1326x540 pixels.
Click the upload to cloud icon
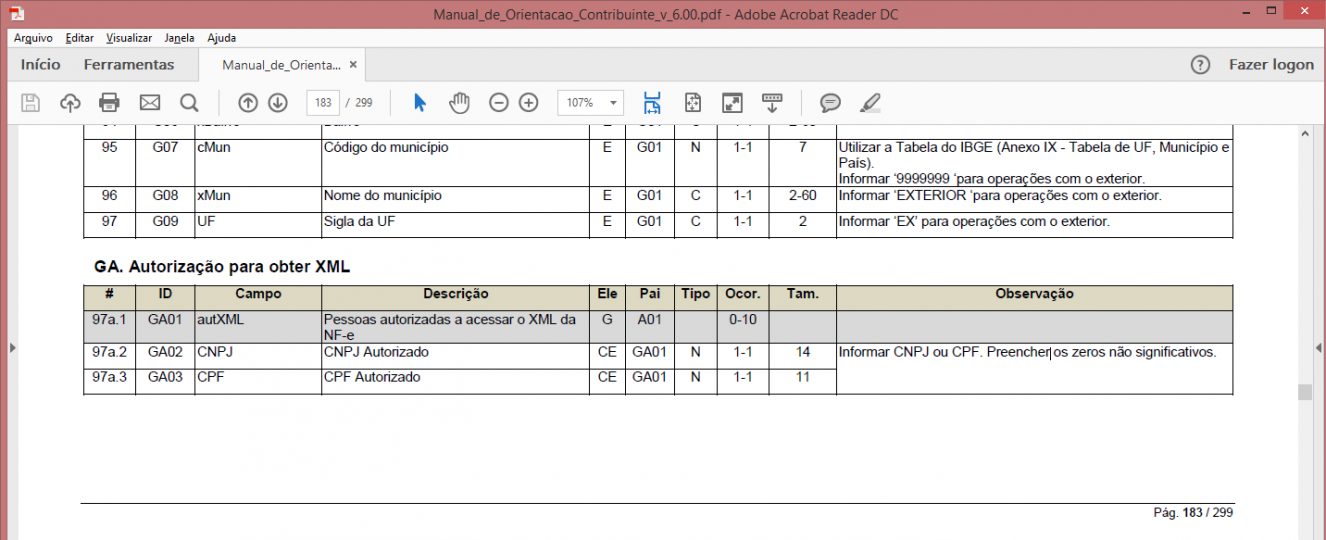click(70, 102)
